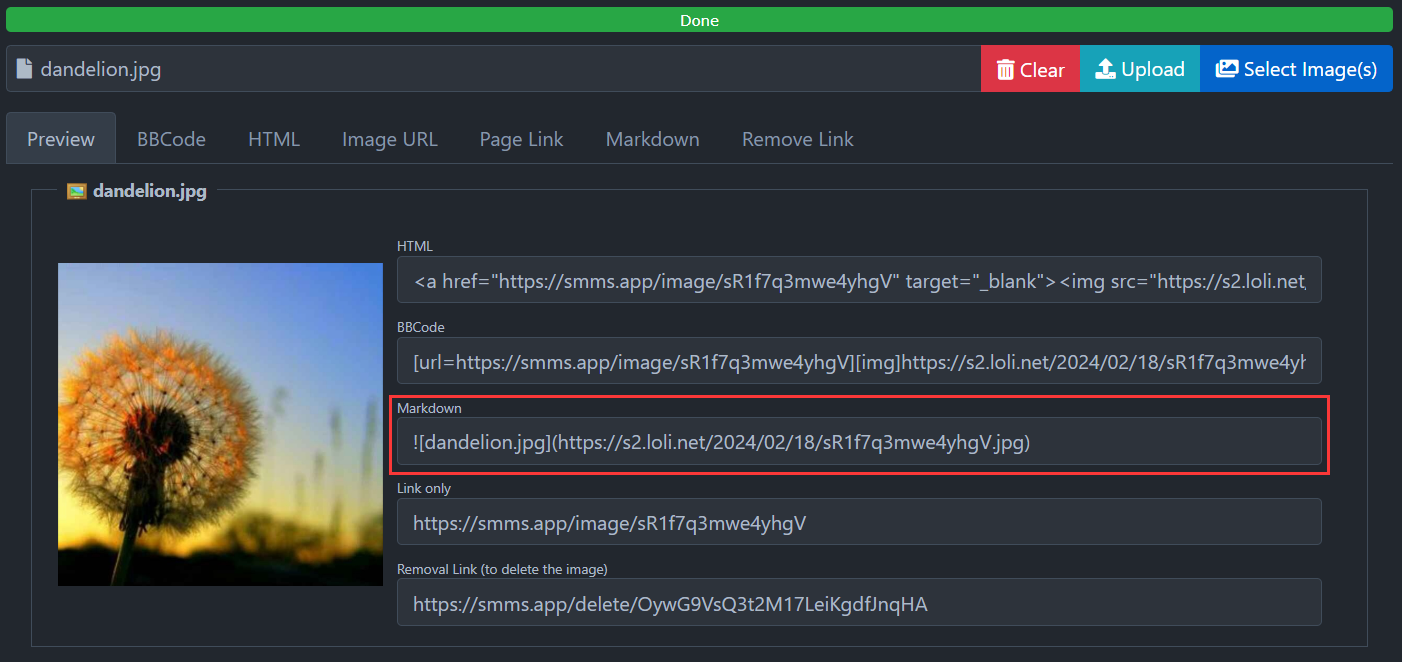Image resolution: width=1402 pixels, height=662 pixels.
Task: Click the Select Image(s) button
Action: tap(1295, 68)
